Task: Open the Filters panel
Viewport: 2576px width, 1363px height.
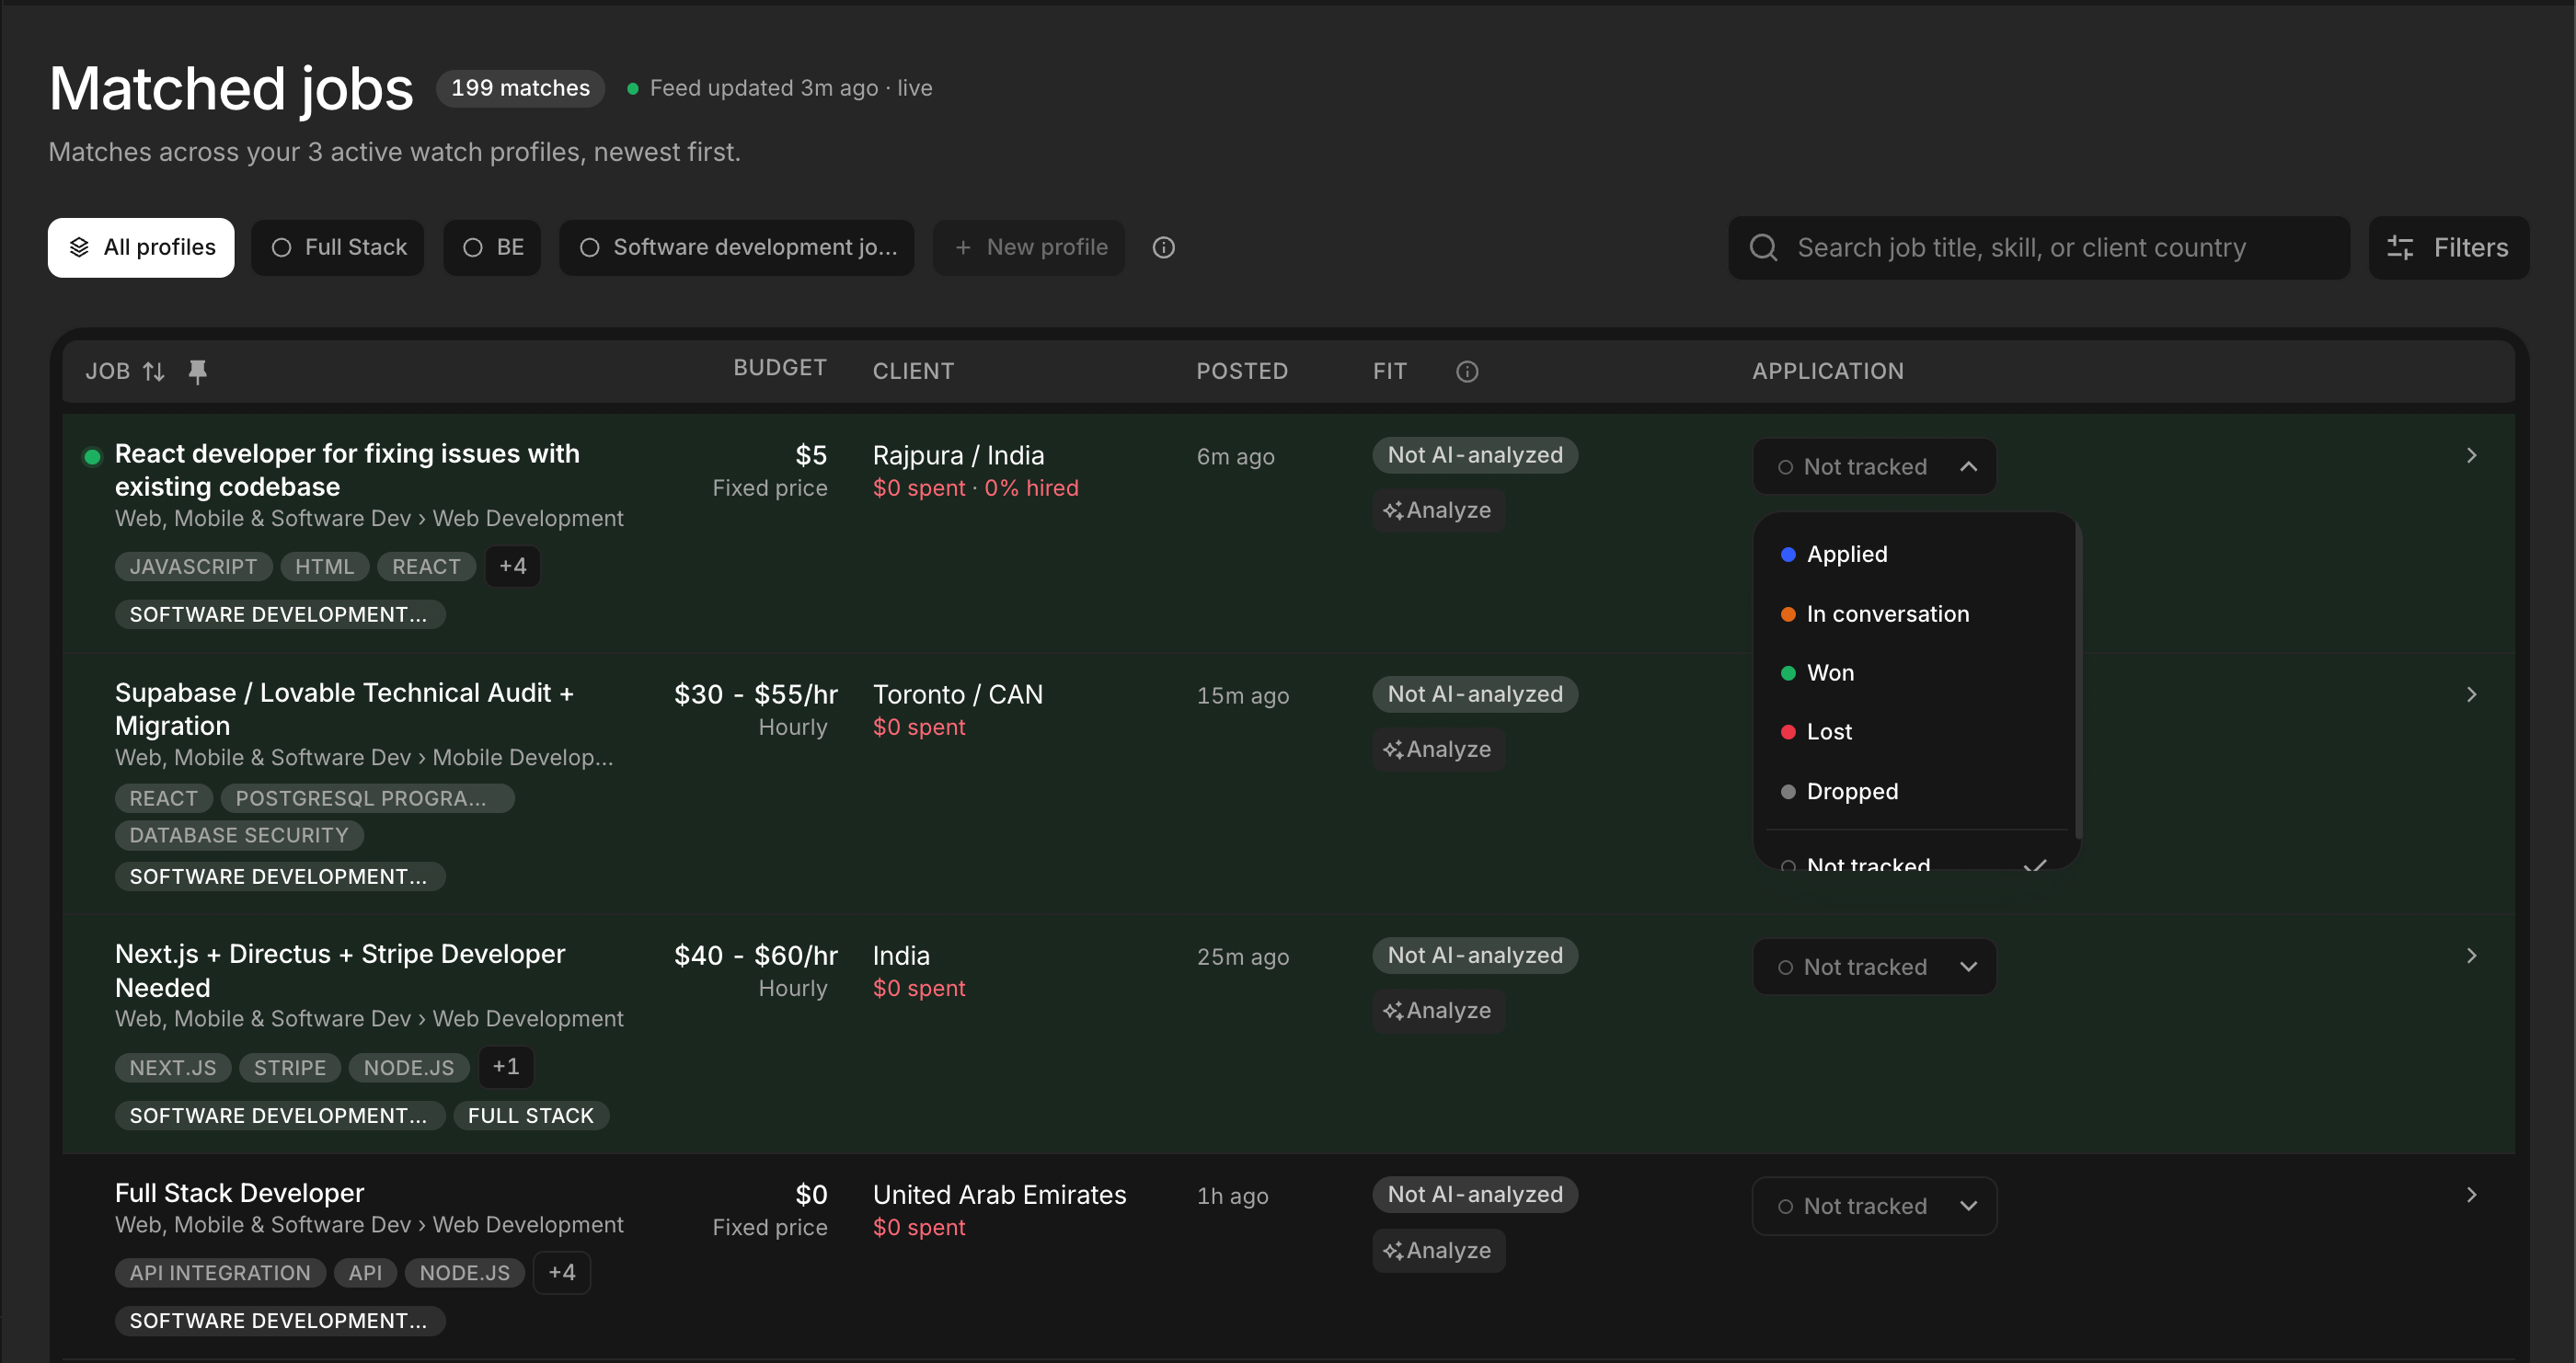Action: pyautogui.click(x=2449, y=247)
